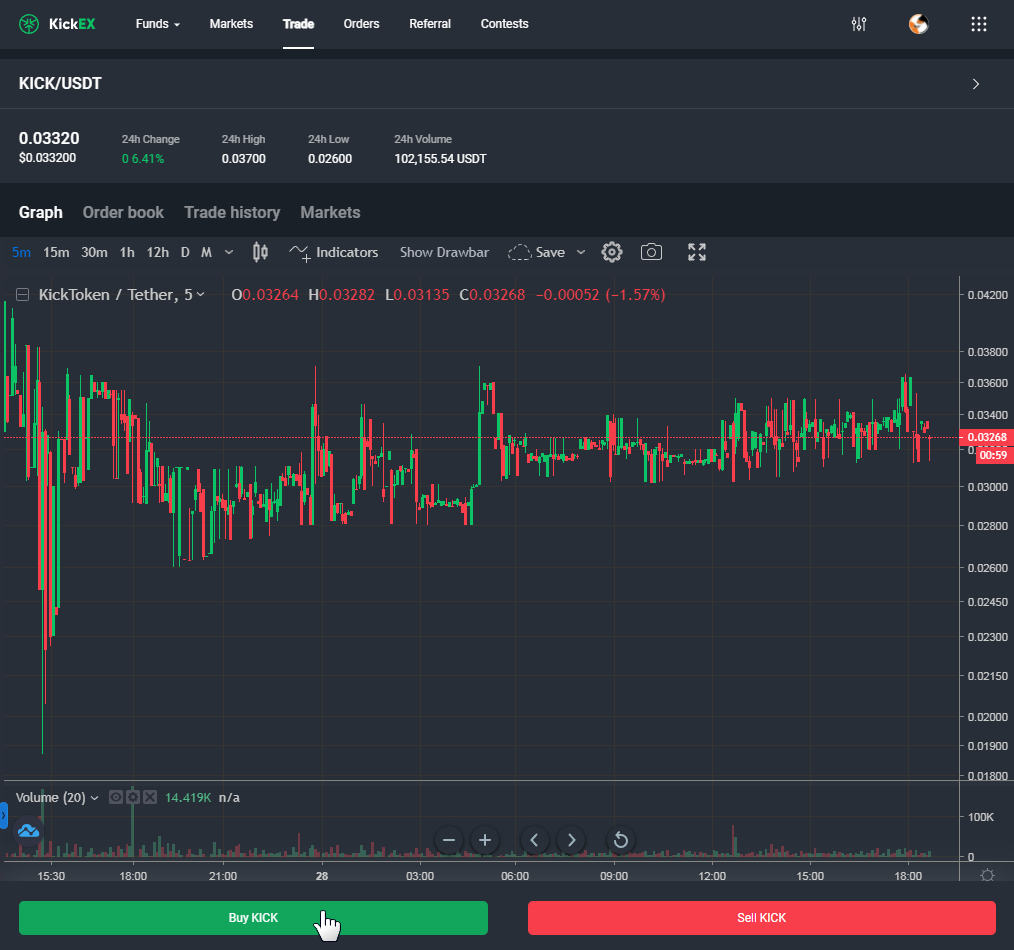Toggle visibility of the Volume indicator

point(116,797)
